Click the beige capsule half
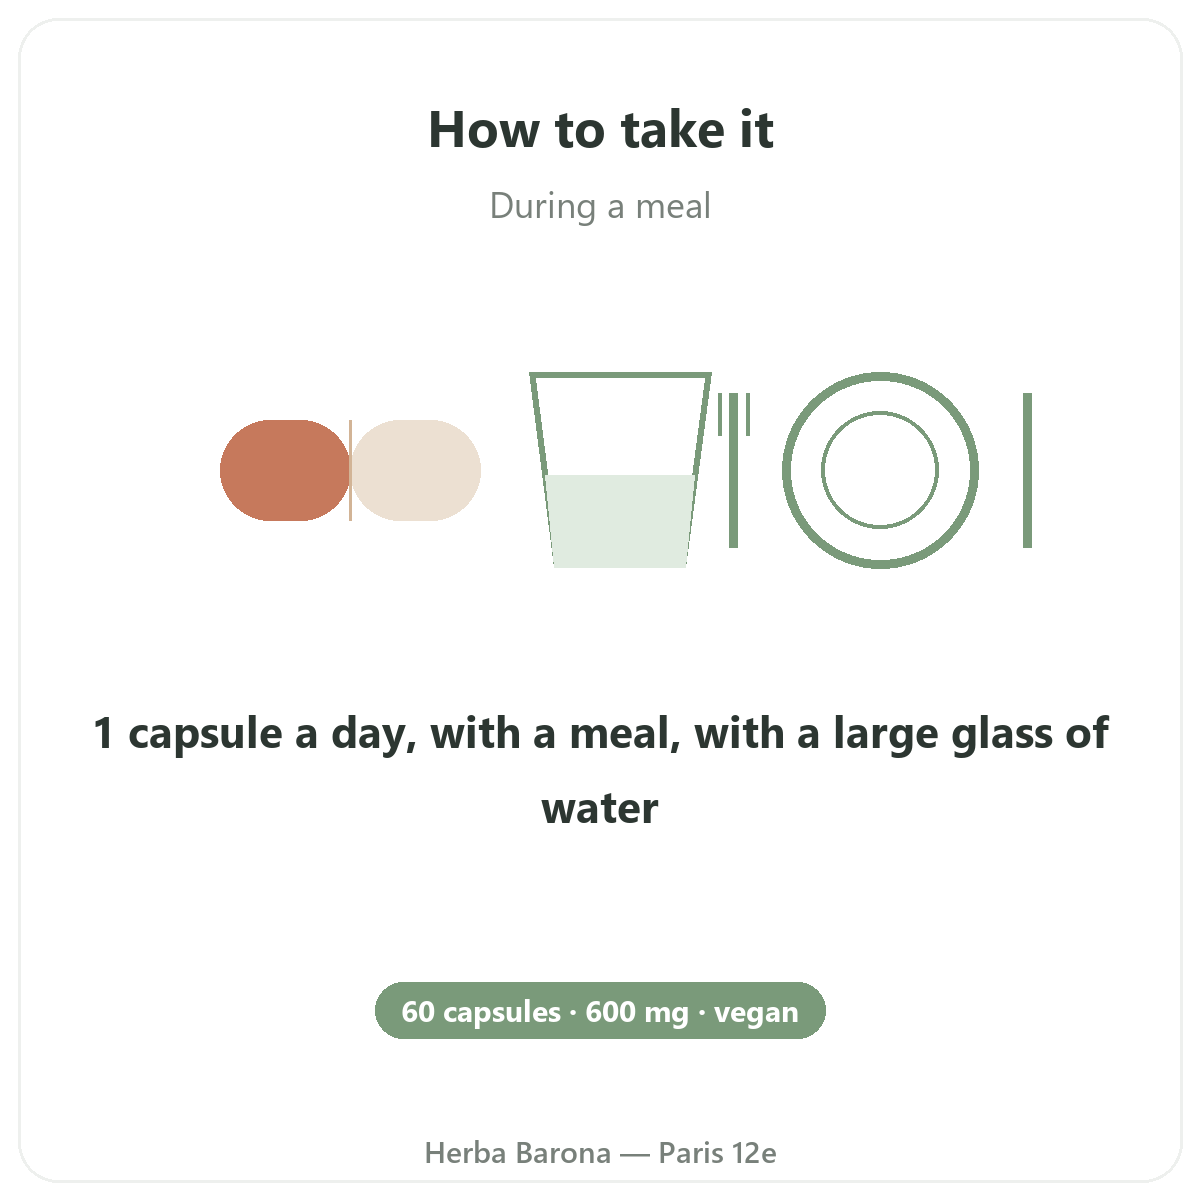1200x1200 pixels. pos(416,470)
